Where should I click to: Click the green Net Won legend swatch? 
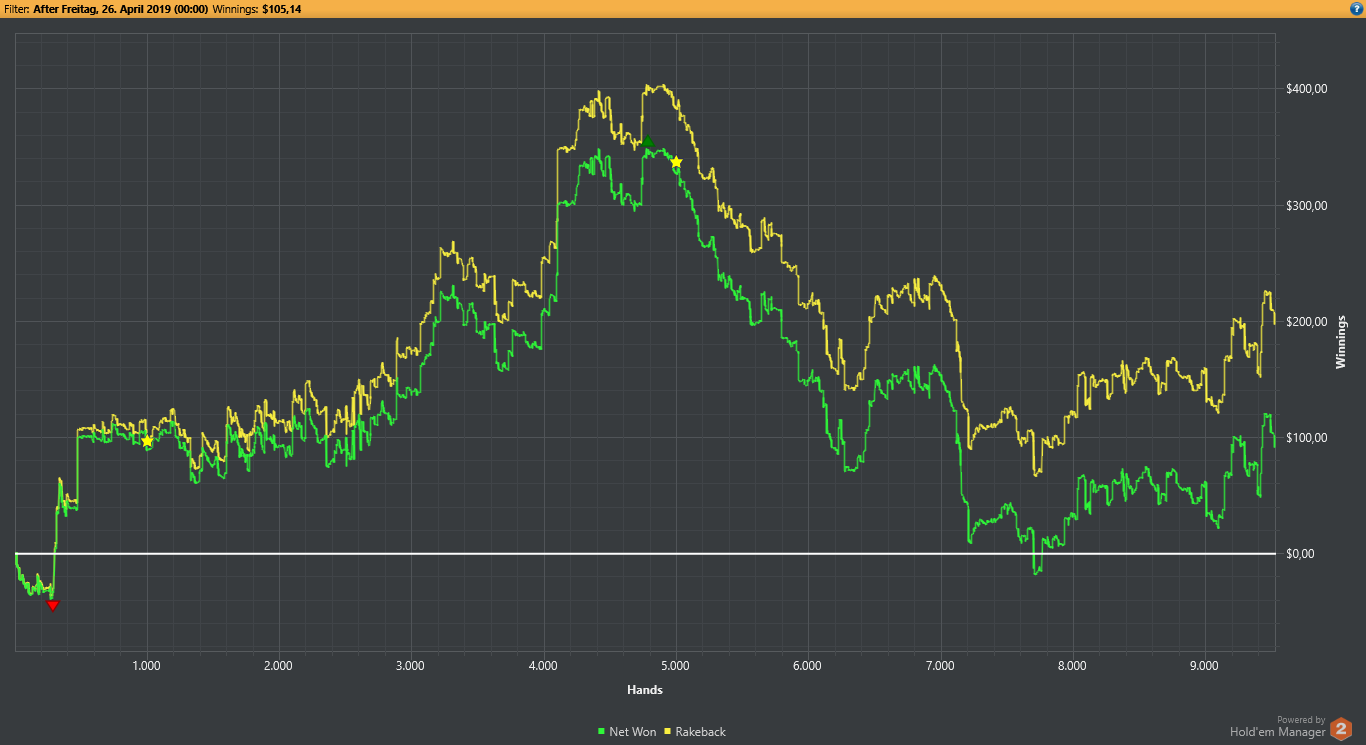(601, 732)
